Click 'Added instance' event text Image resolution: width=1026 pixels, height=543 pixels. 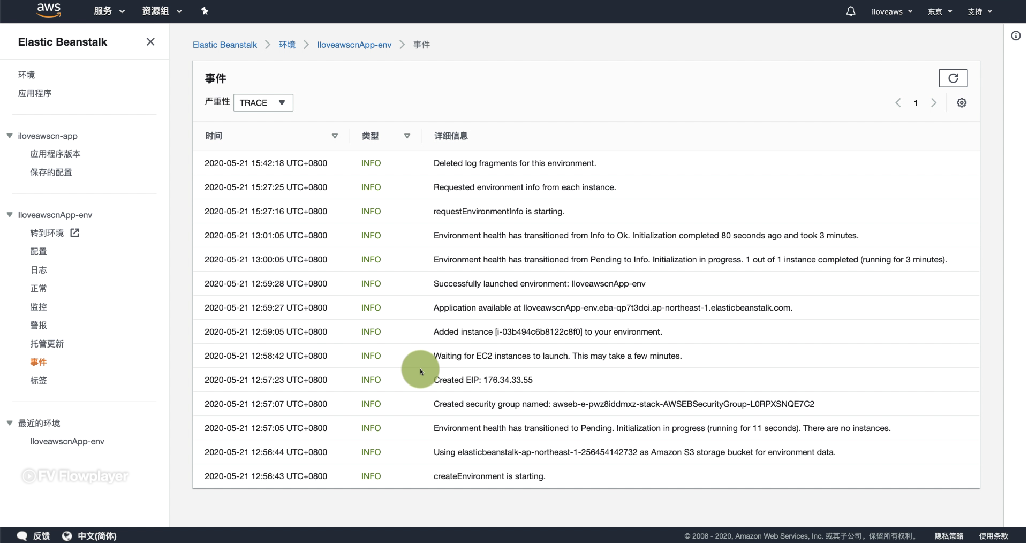[548, 332]
